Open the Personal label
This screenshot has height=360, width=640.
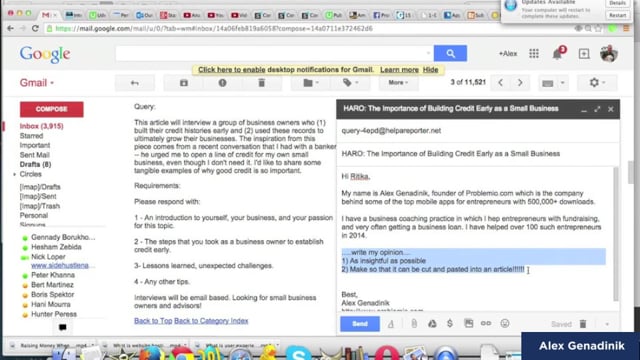point(34,216)
